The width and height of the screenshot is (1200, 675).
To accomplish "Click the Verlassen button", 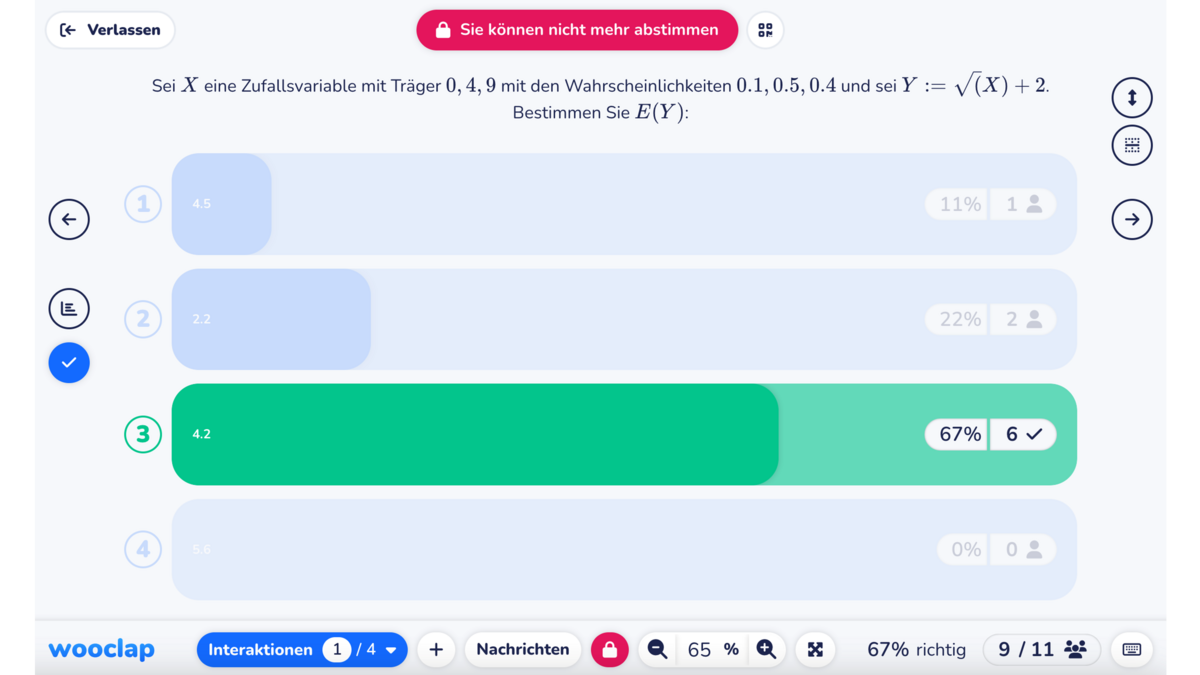I will 110,30.
